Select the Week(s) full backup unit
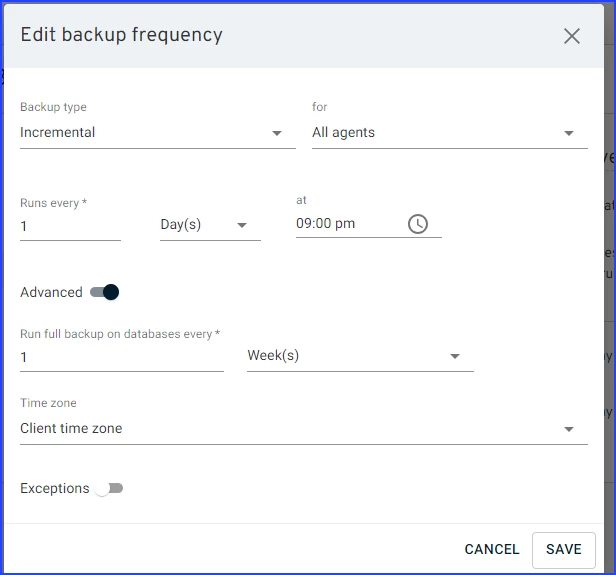 (273, 355)
